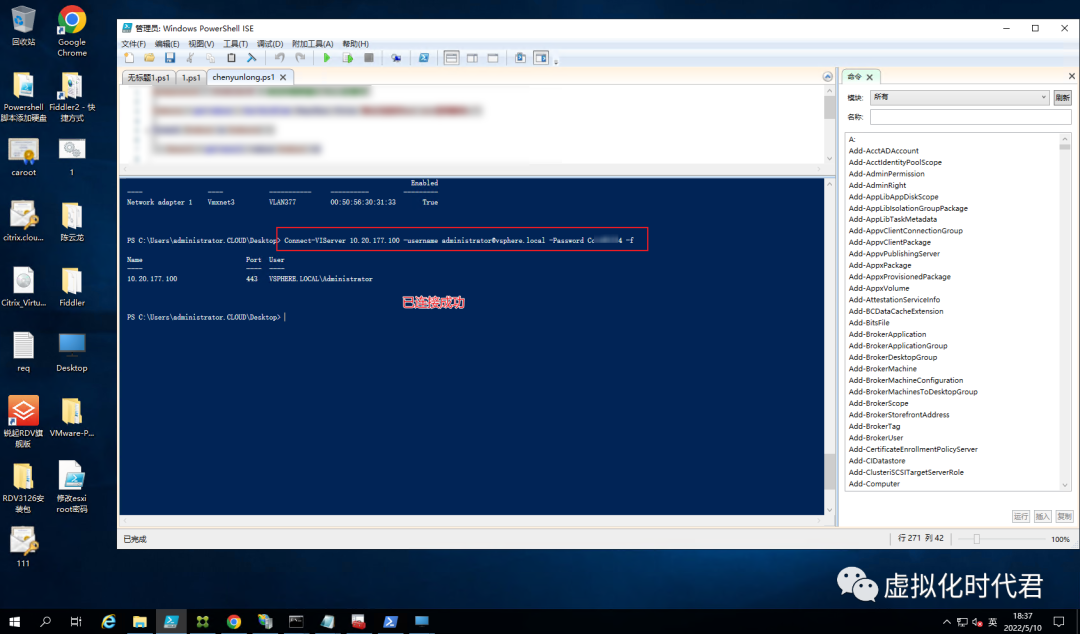Click the Show Command Window icon

click(520, 59)
